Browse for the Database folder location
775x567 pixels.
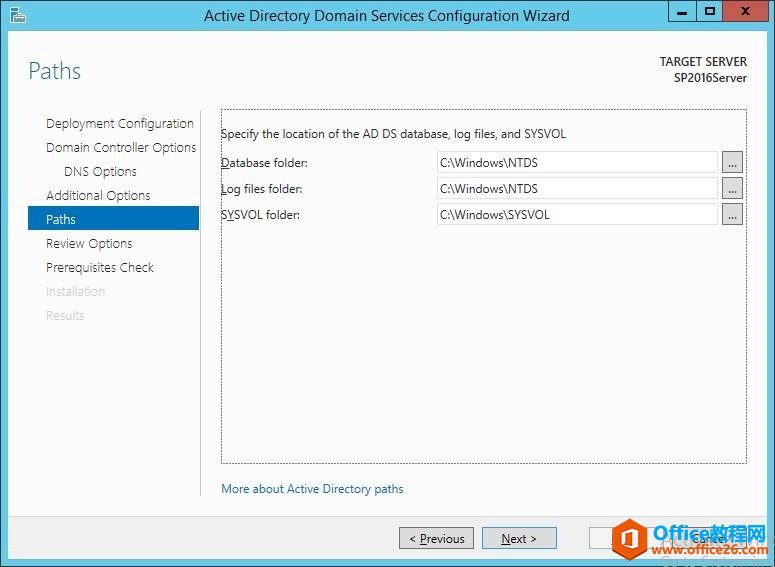coord(732,162)
